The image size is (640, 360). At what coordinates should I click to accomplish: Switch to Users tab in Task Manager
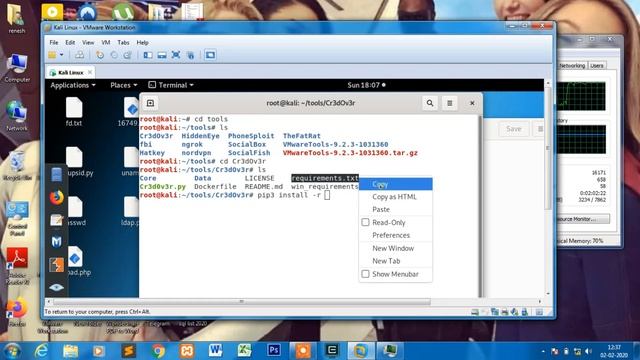tap(597, 65)
